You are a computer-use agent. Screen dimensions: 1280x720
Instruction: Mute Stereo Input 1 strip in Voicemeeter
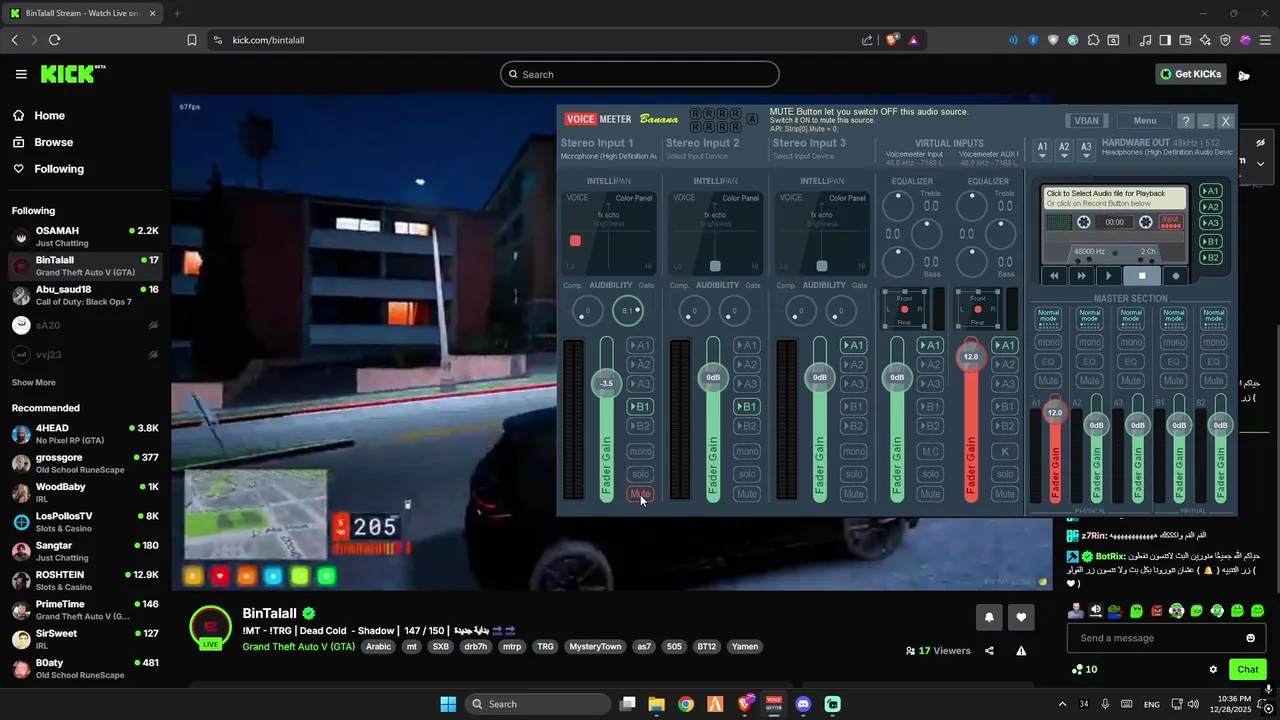tap(640, 494)
